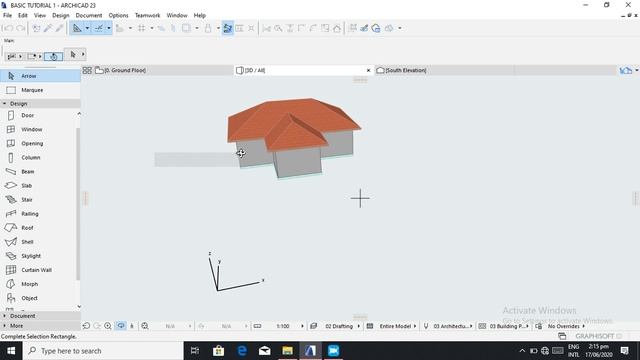640x360 pixels.
Task: Click the previous zoom icon
Action: (x=86, y=326)
